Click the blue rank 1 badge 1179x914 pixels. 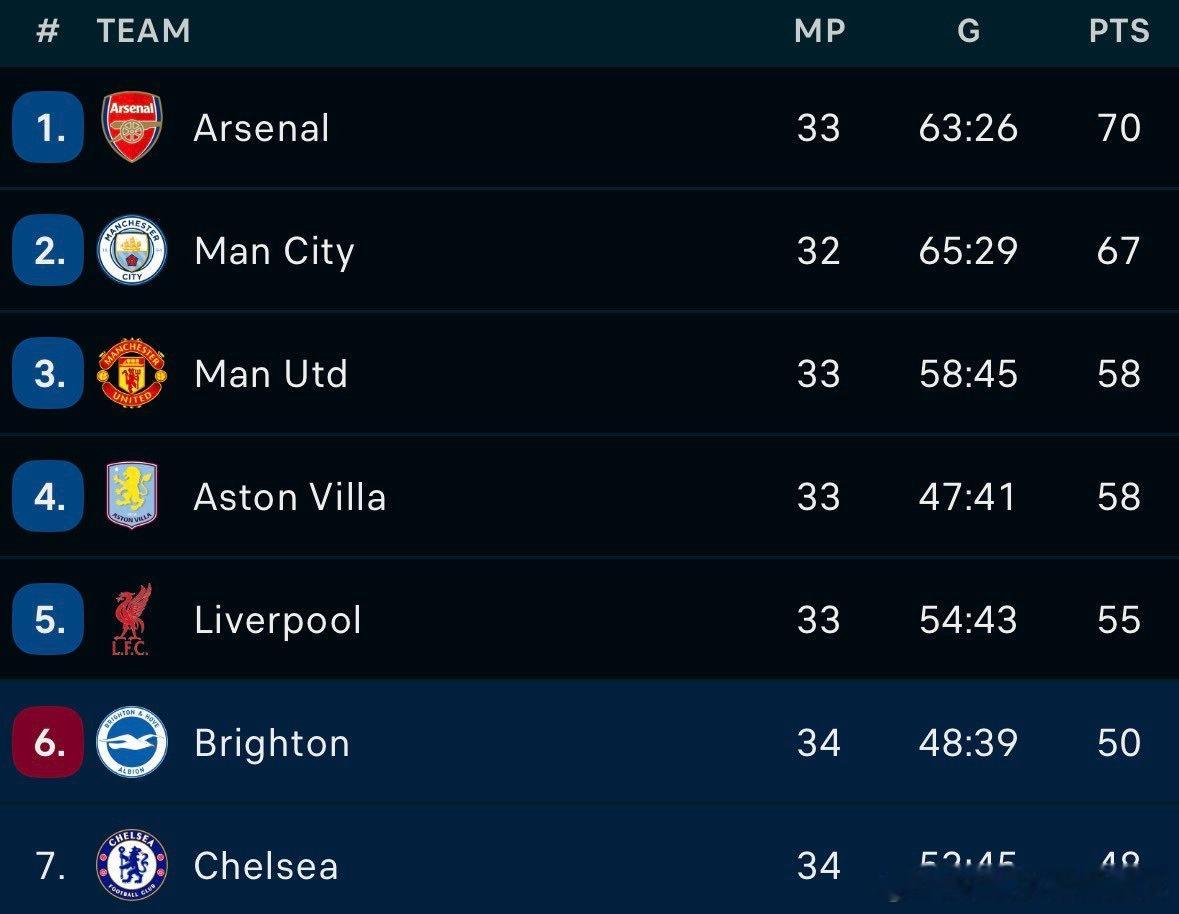[48, 127]
